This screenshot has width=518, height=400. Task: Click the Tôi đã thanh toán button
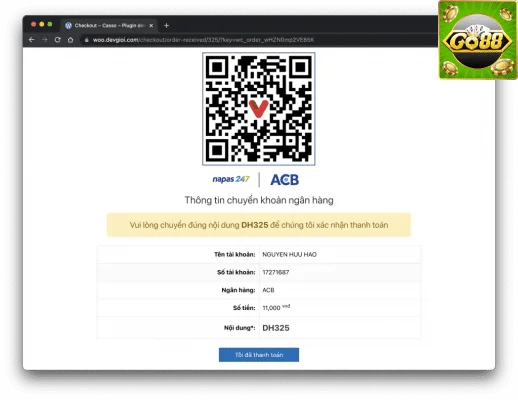pos(259,355)
